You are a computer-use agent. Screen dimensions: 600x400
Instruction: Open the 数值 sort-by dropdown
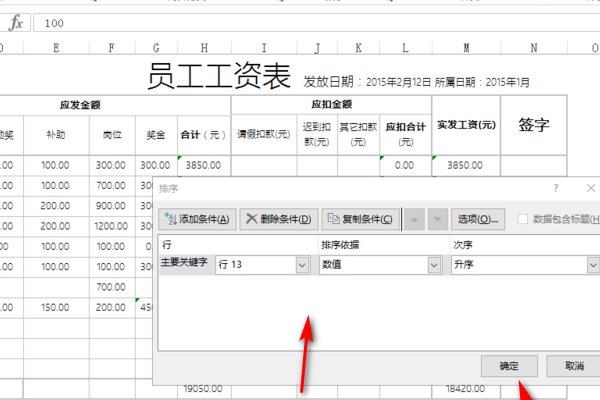click(434, 264)
